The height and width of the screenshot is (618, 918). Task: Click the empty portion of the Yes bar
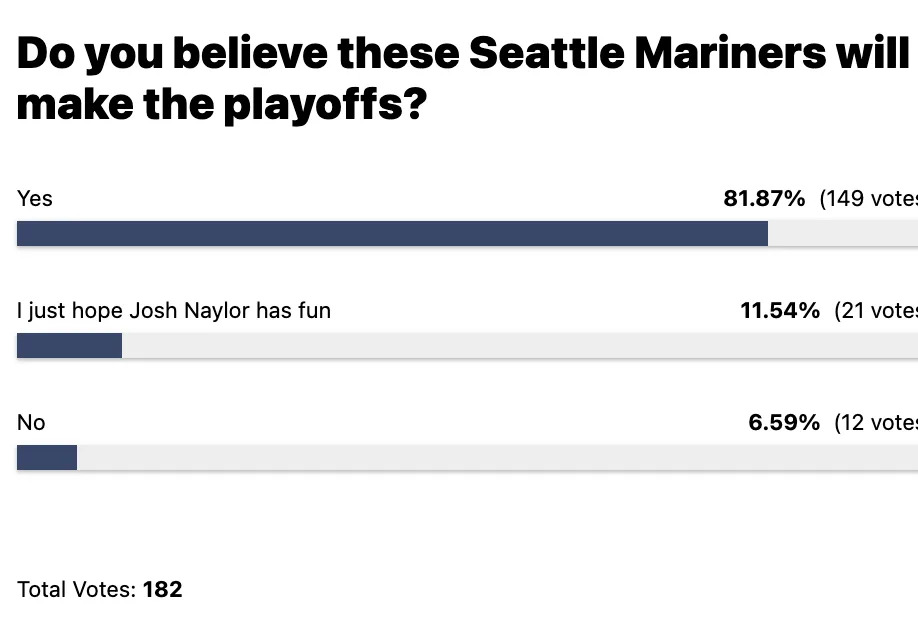tap(842, 233)
